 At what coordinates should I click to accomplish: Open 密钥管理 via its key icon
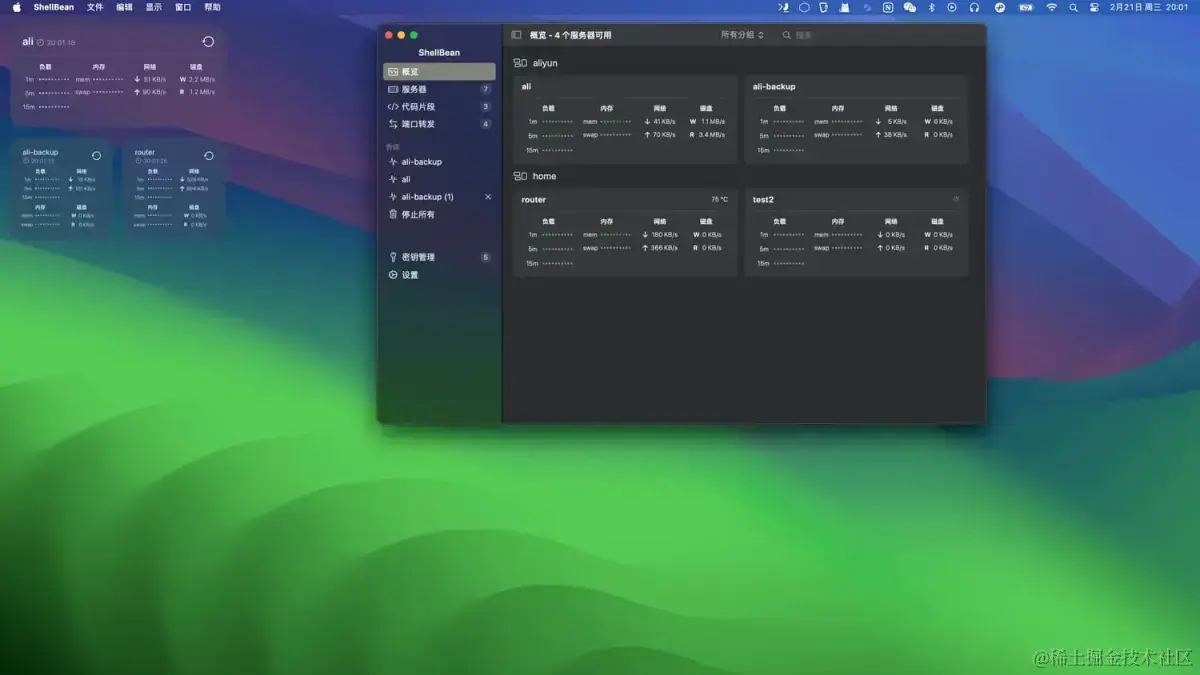coord(393,257)
